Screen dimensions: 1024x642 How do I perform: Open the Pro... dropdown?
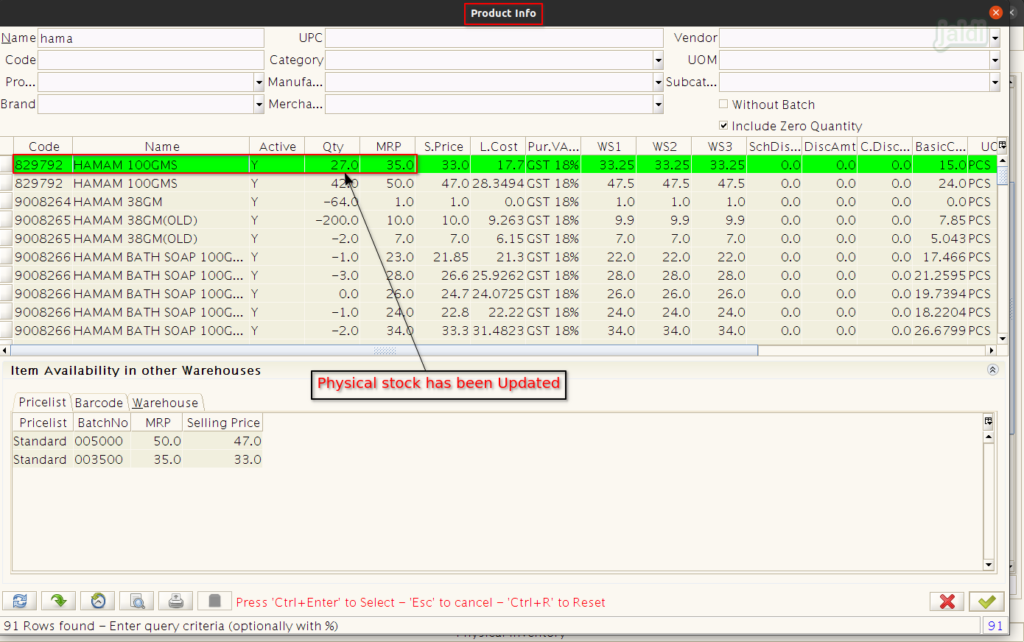click(259, 82)
